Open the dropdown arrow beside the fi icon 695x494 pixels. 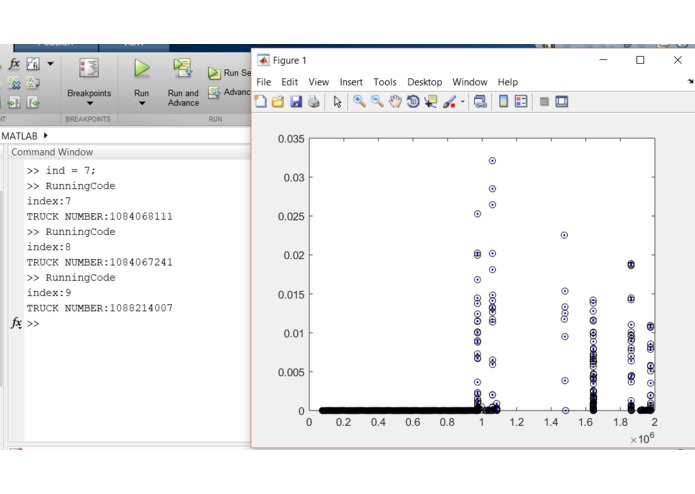pyautogui.click(x=51, y=64)
